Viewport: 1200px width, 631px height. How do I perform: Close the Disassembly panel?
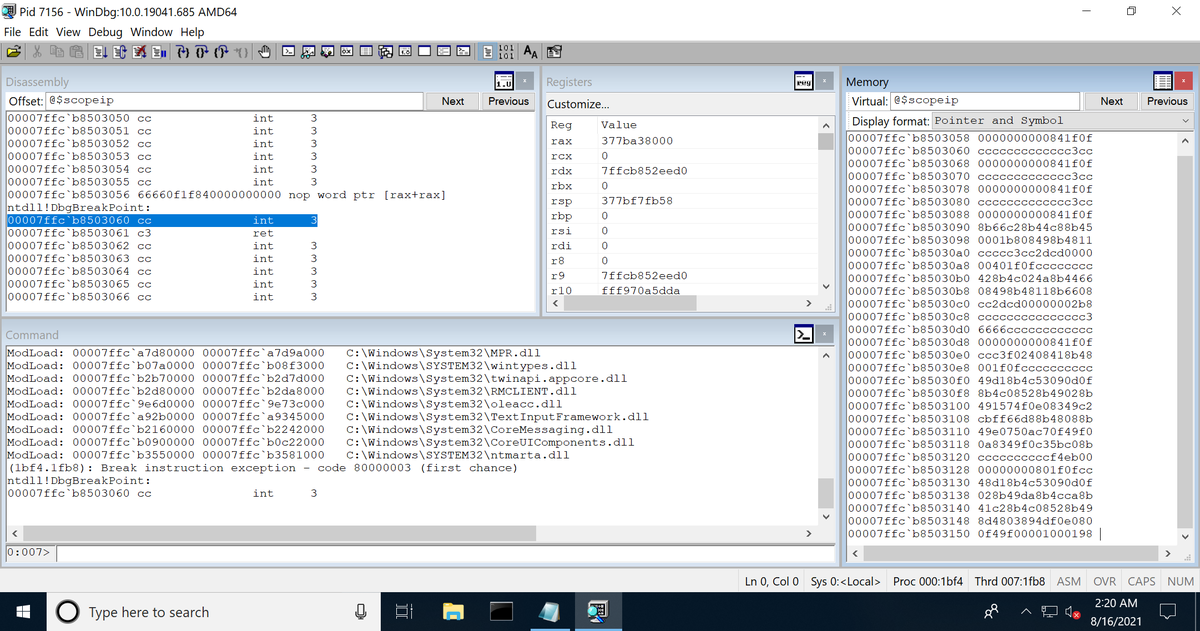point(527,80)
